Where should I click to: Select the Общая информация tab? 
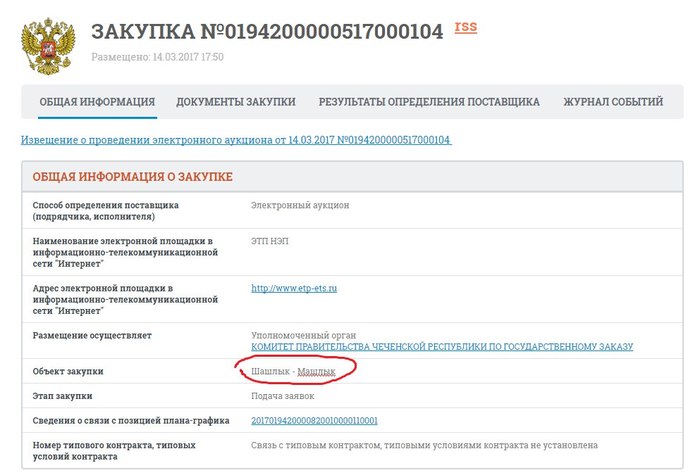tap(97, 102)
